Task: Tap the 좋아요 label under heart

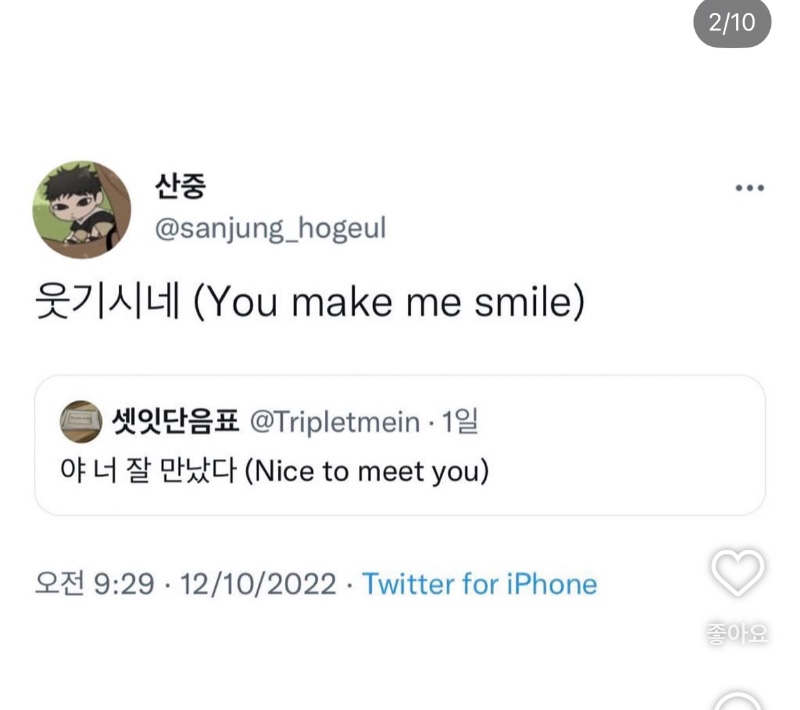Action: click(737, 633)
